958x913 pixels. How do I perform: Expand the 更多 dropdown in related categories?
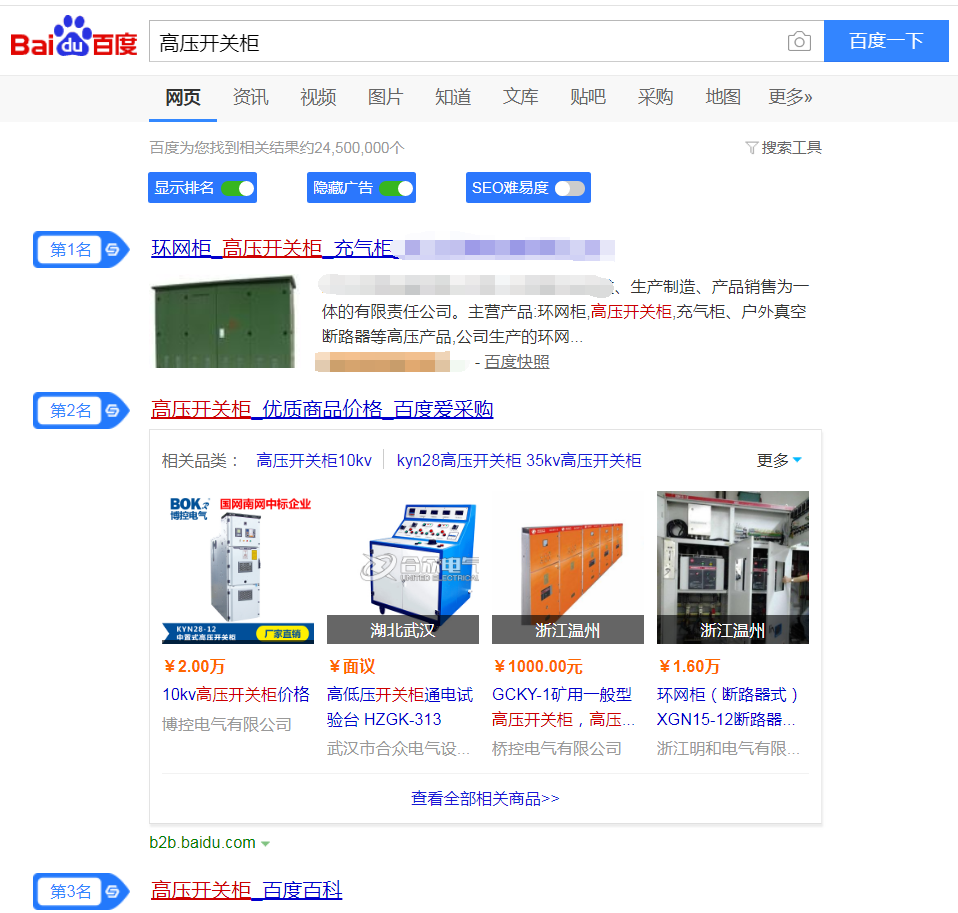[x=779, y=460]
